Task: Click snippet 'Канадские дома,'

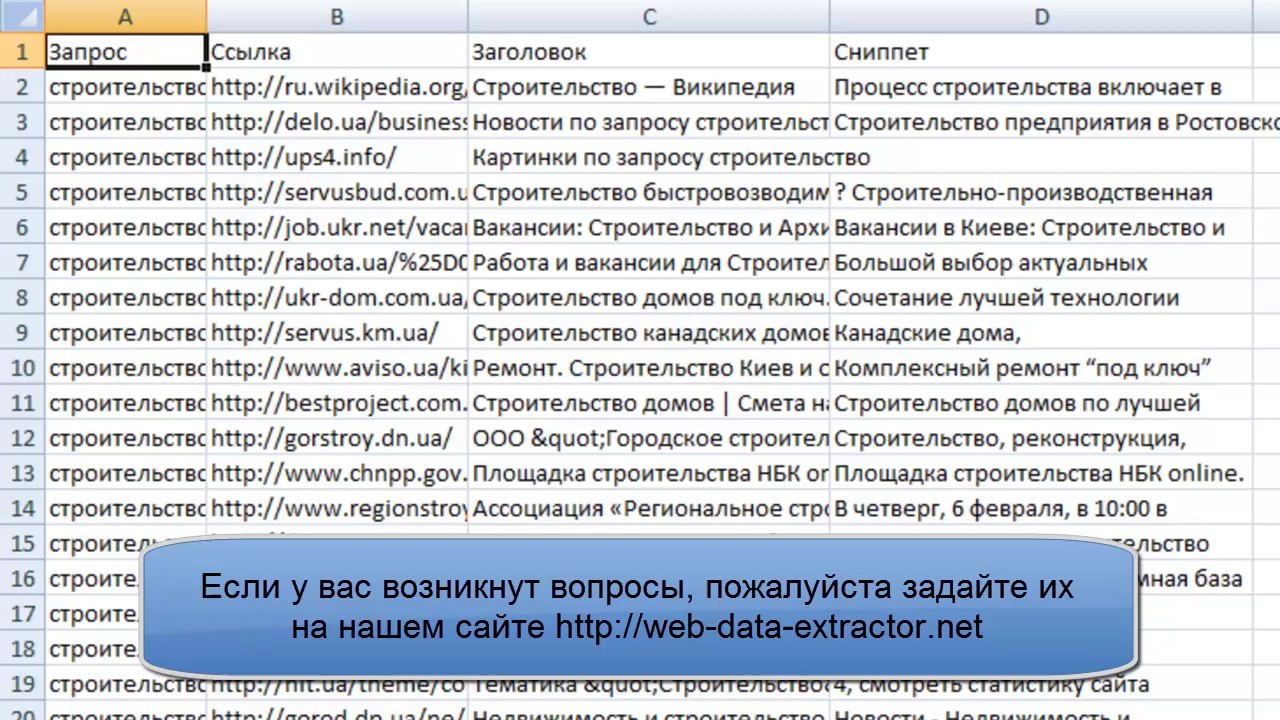Action: (1042, 333)
